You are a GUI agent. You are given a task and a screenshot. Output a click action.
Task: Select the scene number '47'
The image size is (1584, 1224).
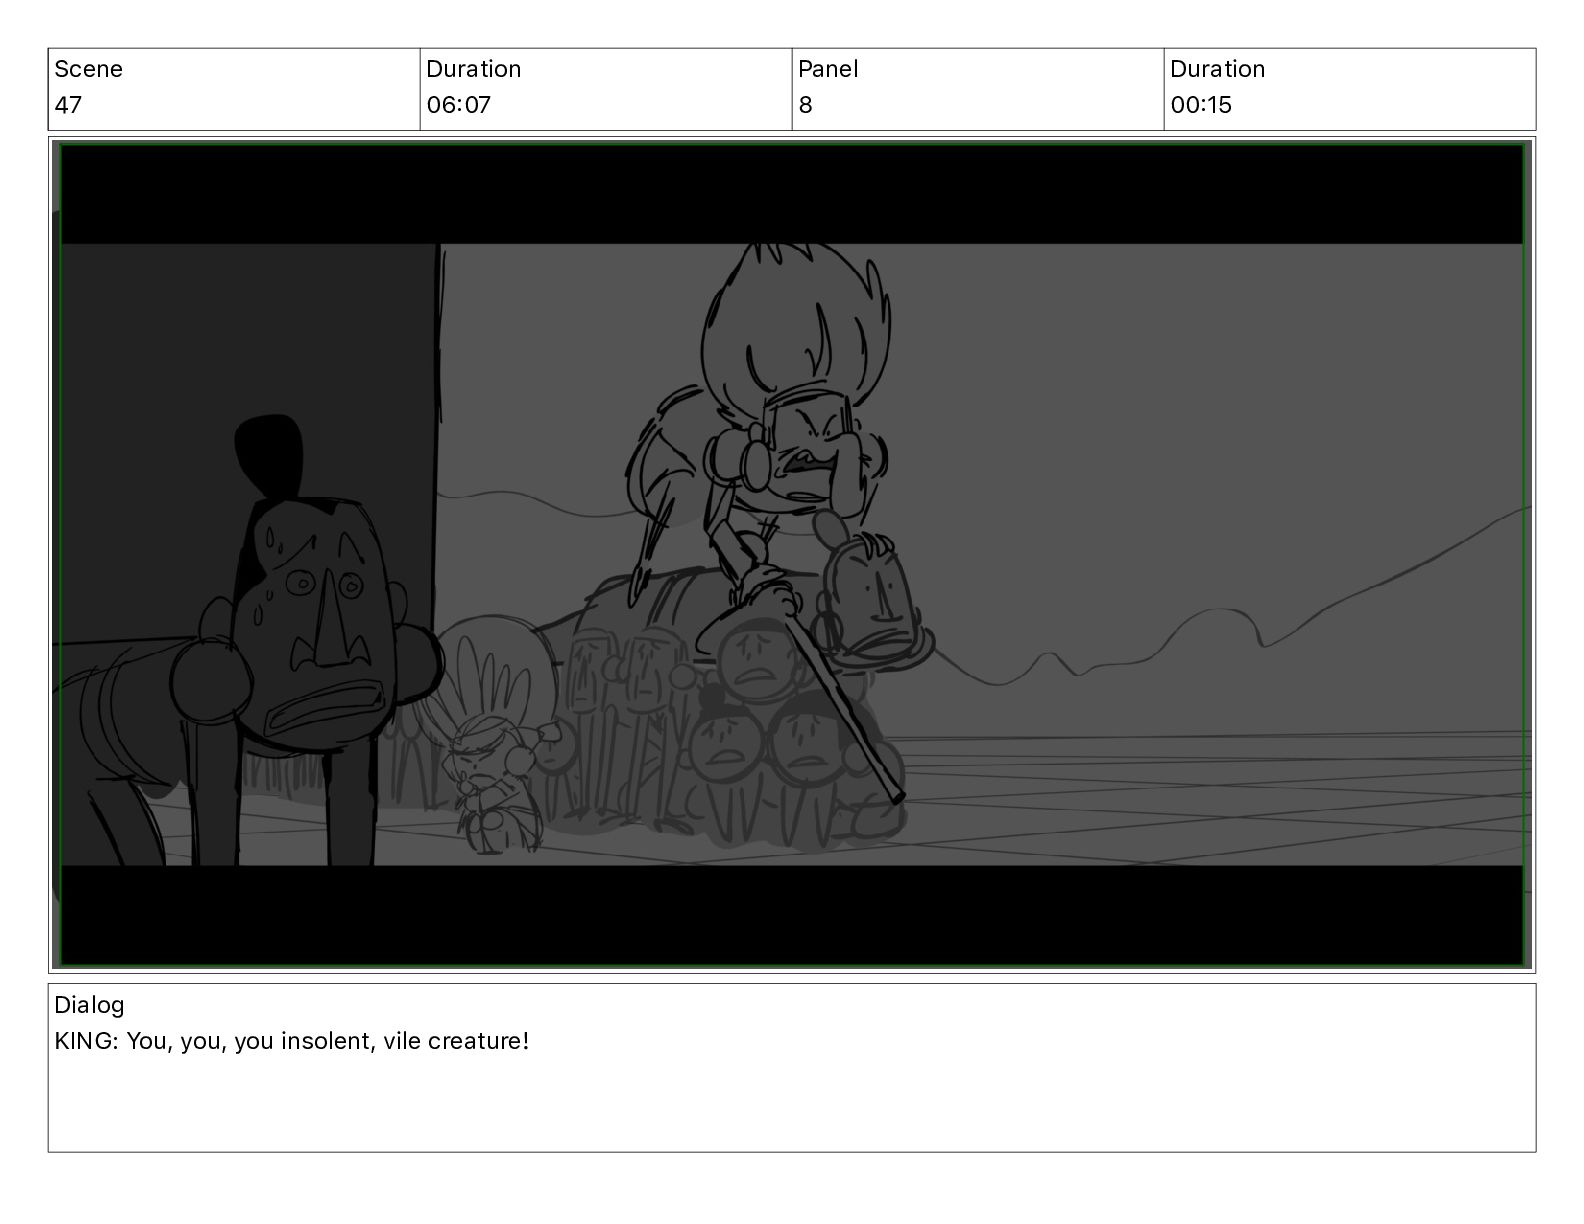pos(68,105)
